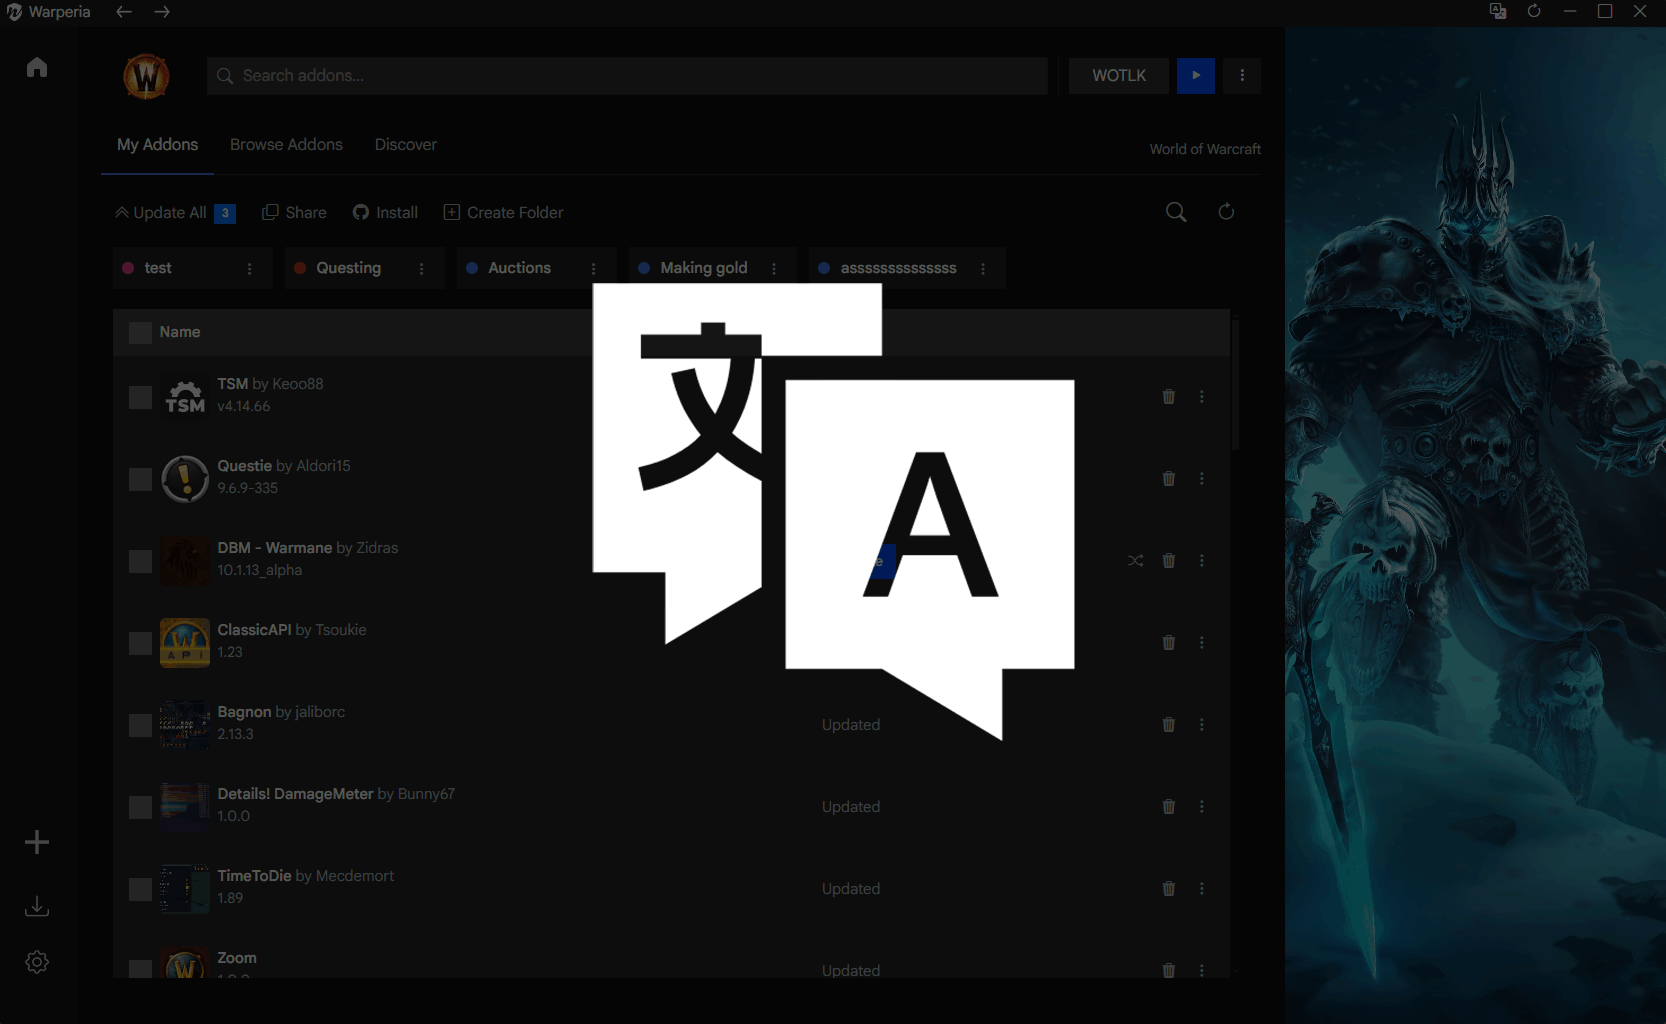Open the three-dot menu on the ClassicAPI row

click(1202, 643)
